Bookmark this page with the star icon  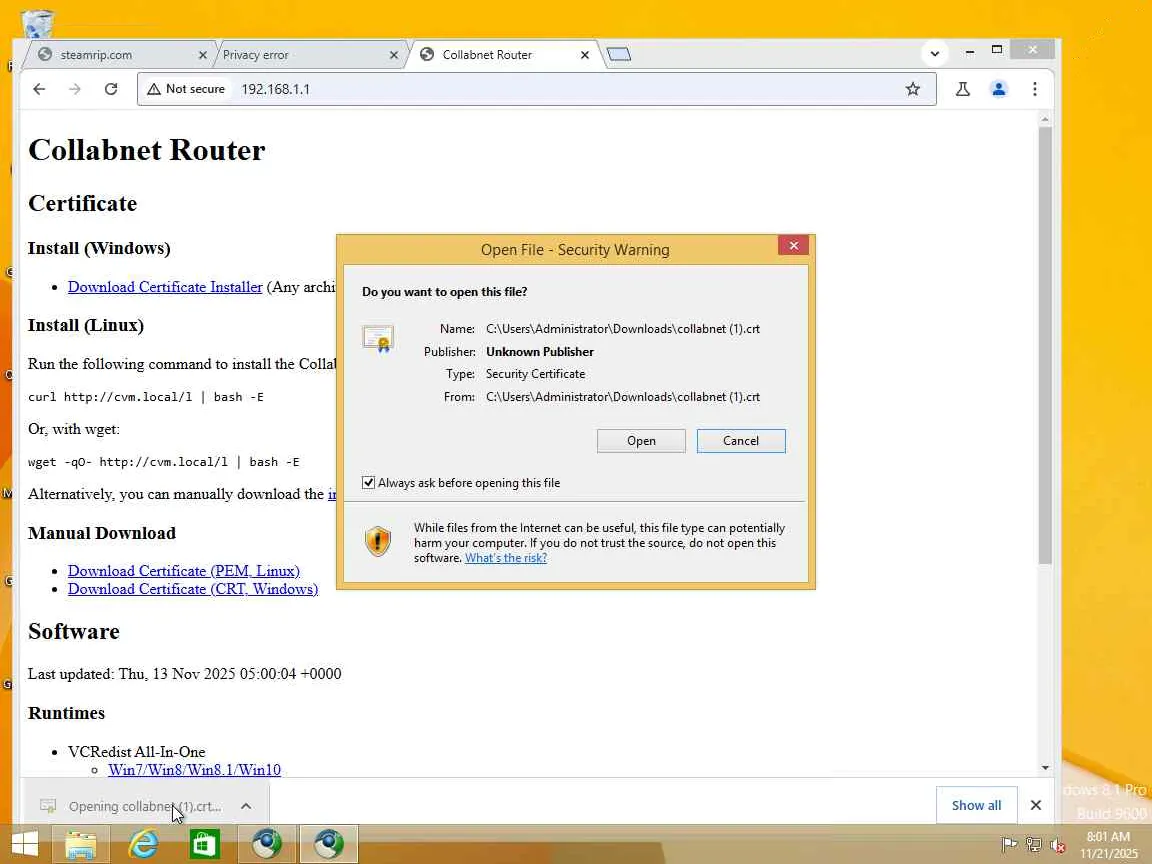(912, 89)
